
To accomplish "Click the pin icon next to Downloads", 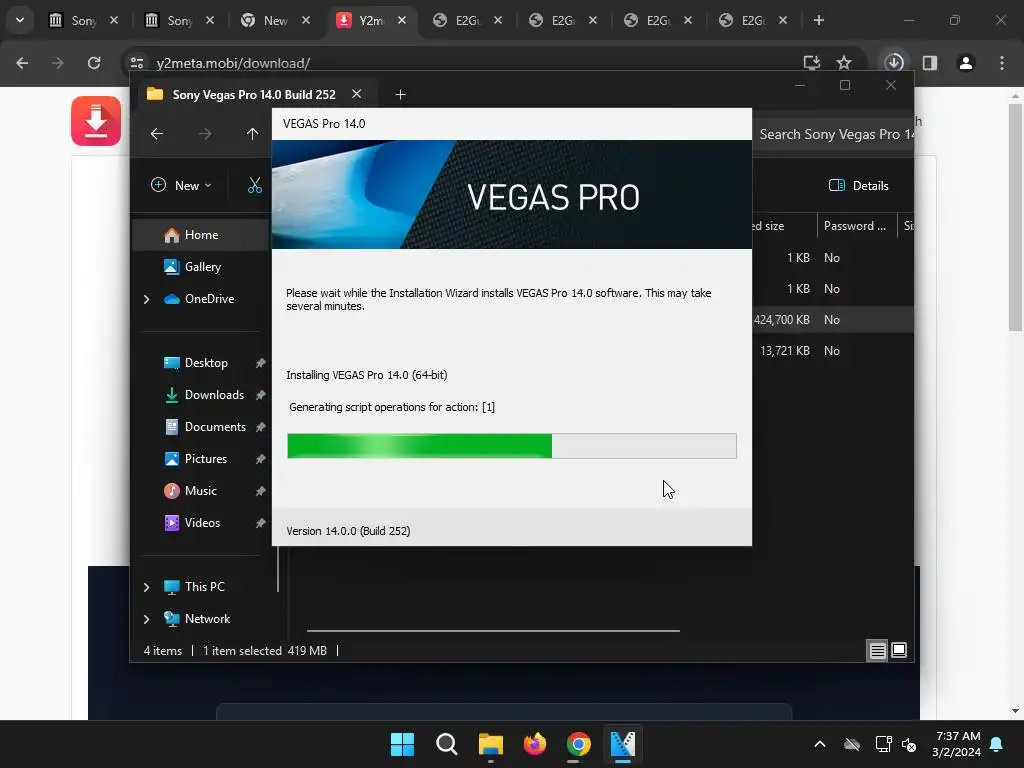I will 261,395.
